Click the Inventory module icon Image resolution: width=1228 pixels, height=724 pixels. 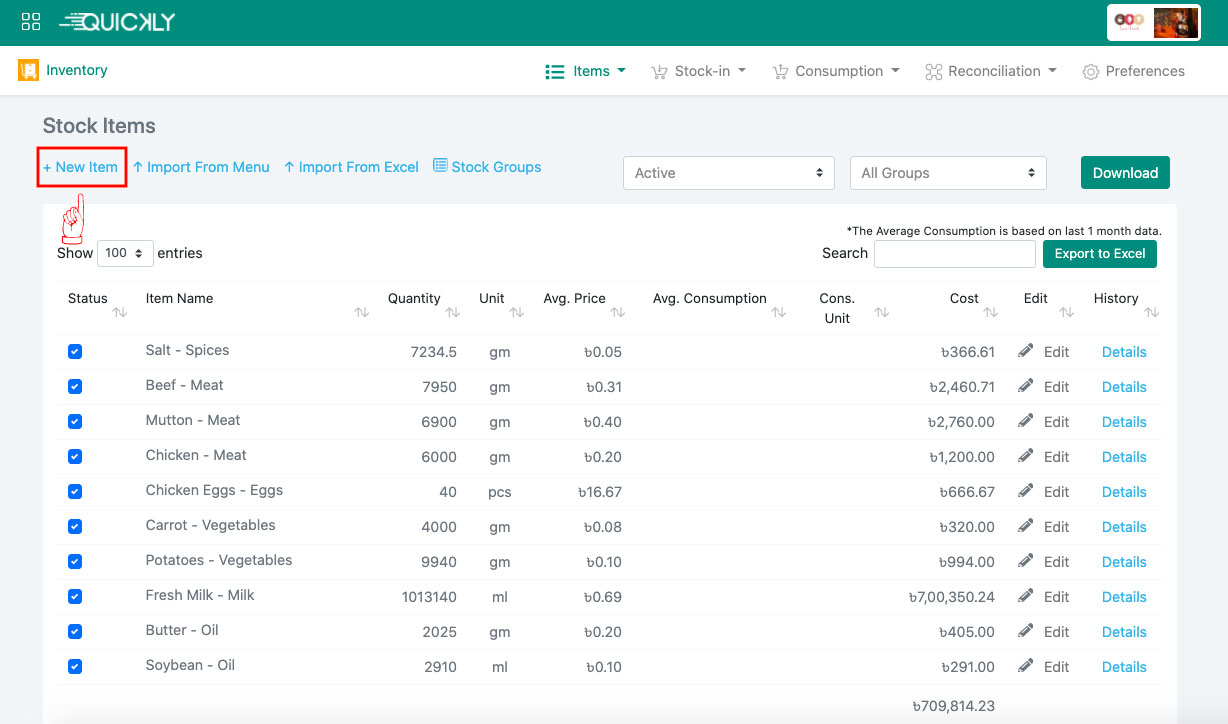click(28, 70)
